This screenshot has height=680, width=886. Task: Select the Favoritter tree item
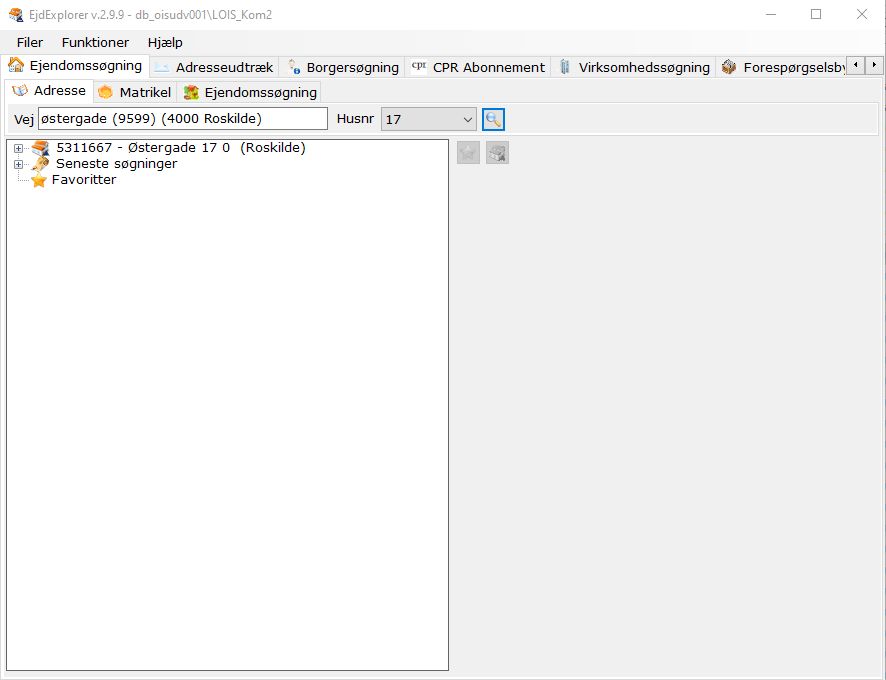(x=84, y=180)
